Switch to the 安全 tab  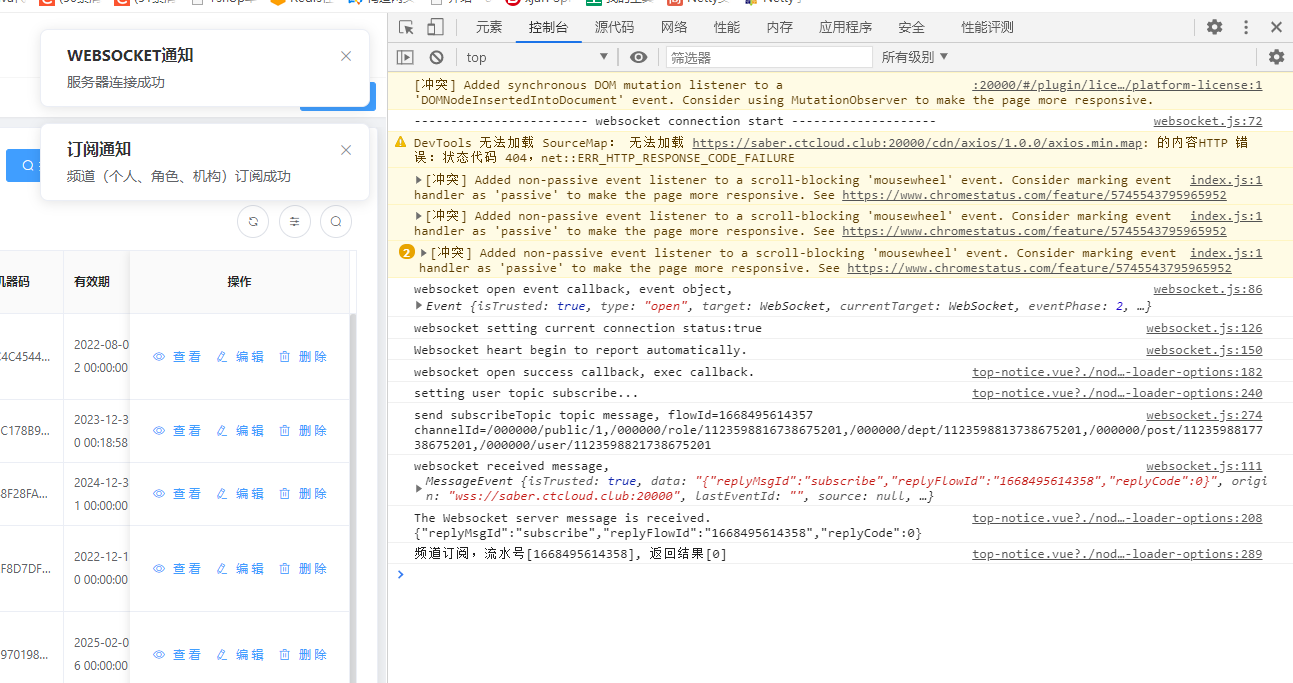tap(911, 28)
